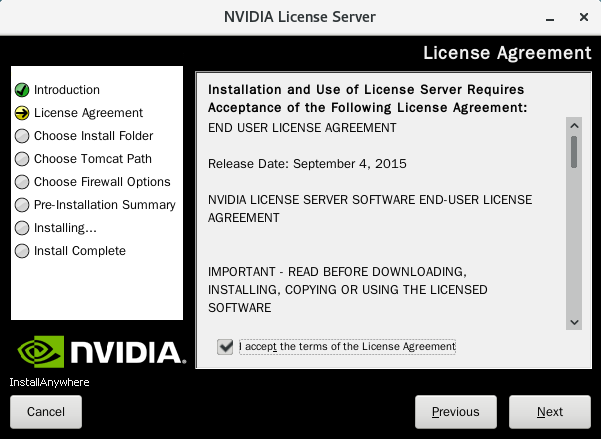Go to the Next installer step

[x=550, y=412]
